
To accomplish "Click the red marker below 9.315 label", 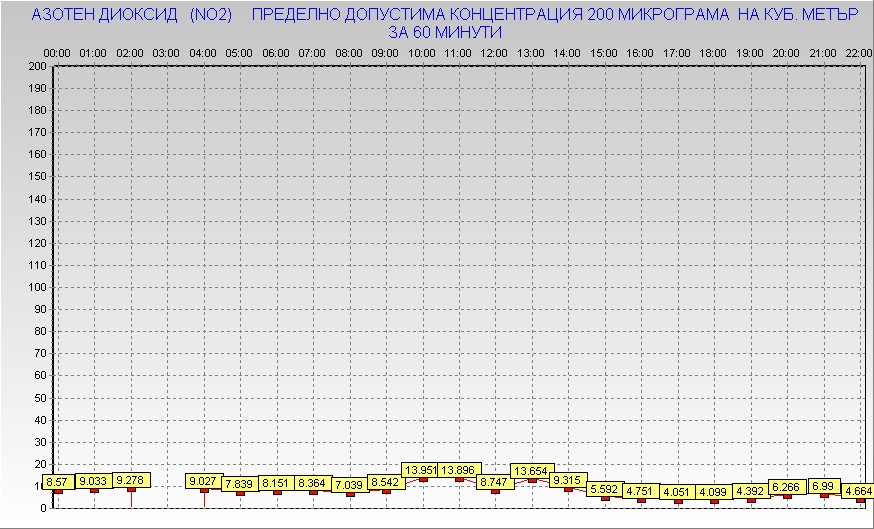I will [x=568, y=489].
